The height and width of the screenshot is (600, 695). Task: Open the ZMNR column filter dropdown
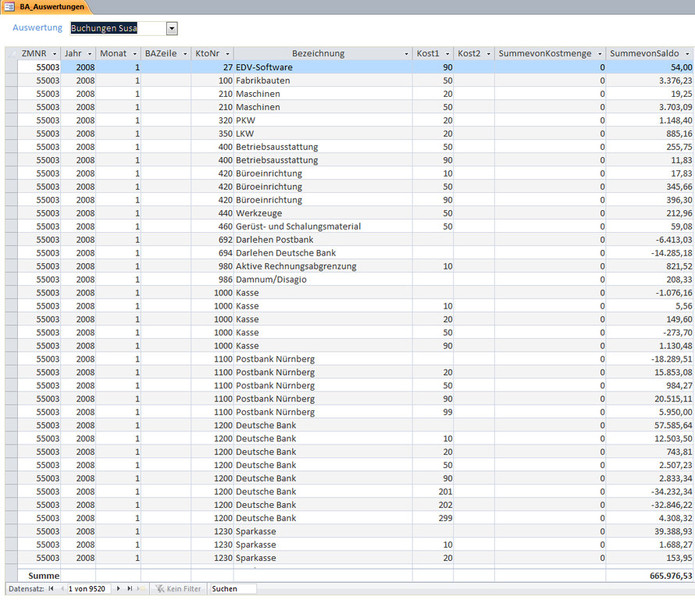[x=55, y=54]
